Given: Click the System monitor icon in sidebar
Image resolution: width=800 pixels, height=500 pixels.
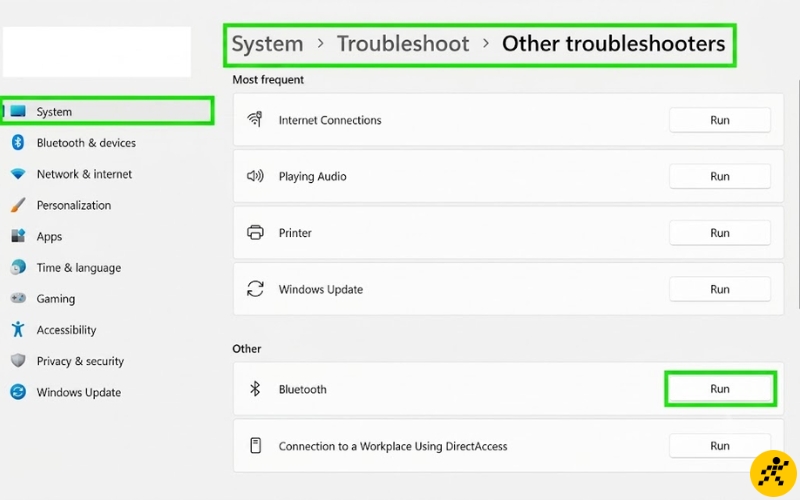Looking at the screenshot, I should pos(18,111).
